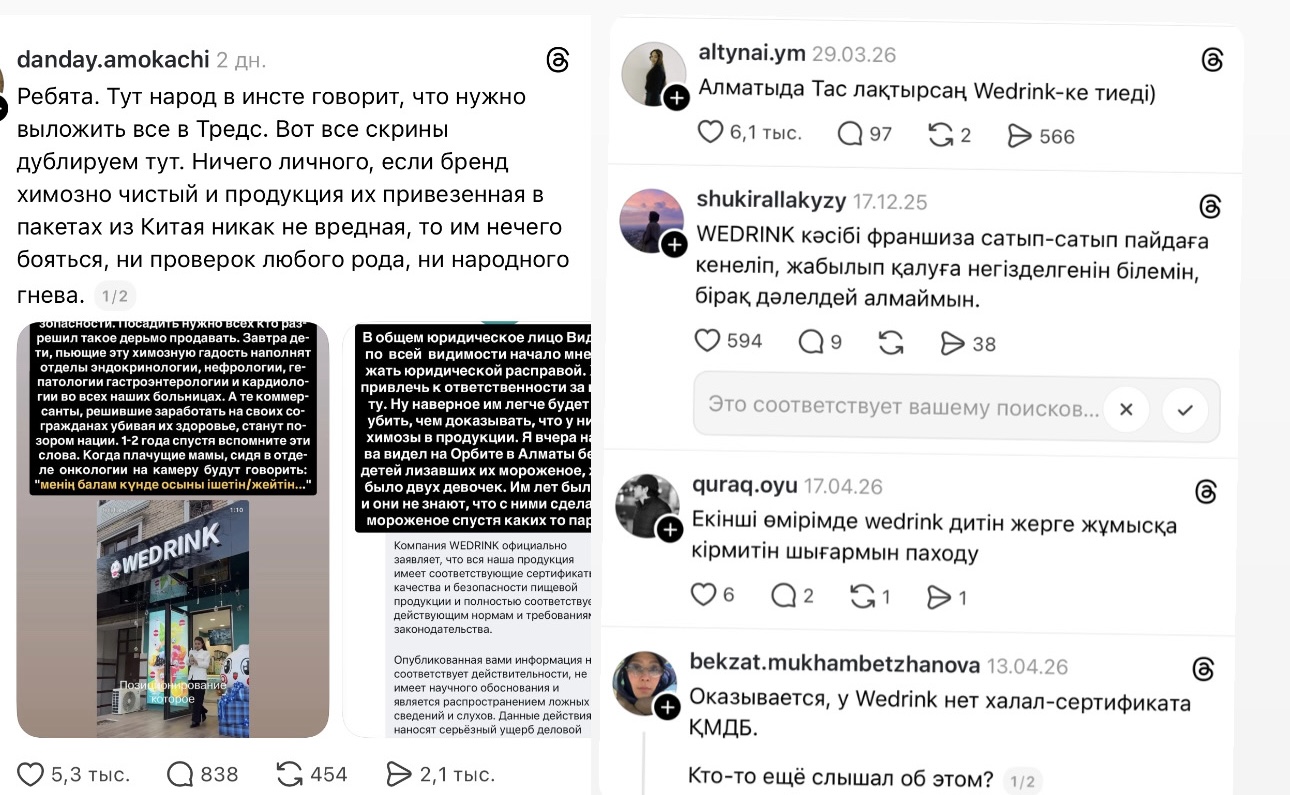Dismiss the search relevance prompt with the X
This screenshot has height=795, width=1290.
click(x=1126, y=409)
